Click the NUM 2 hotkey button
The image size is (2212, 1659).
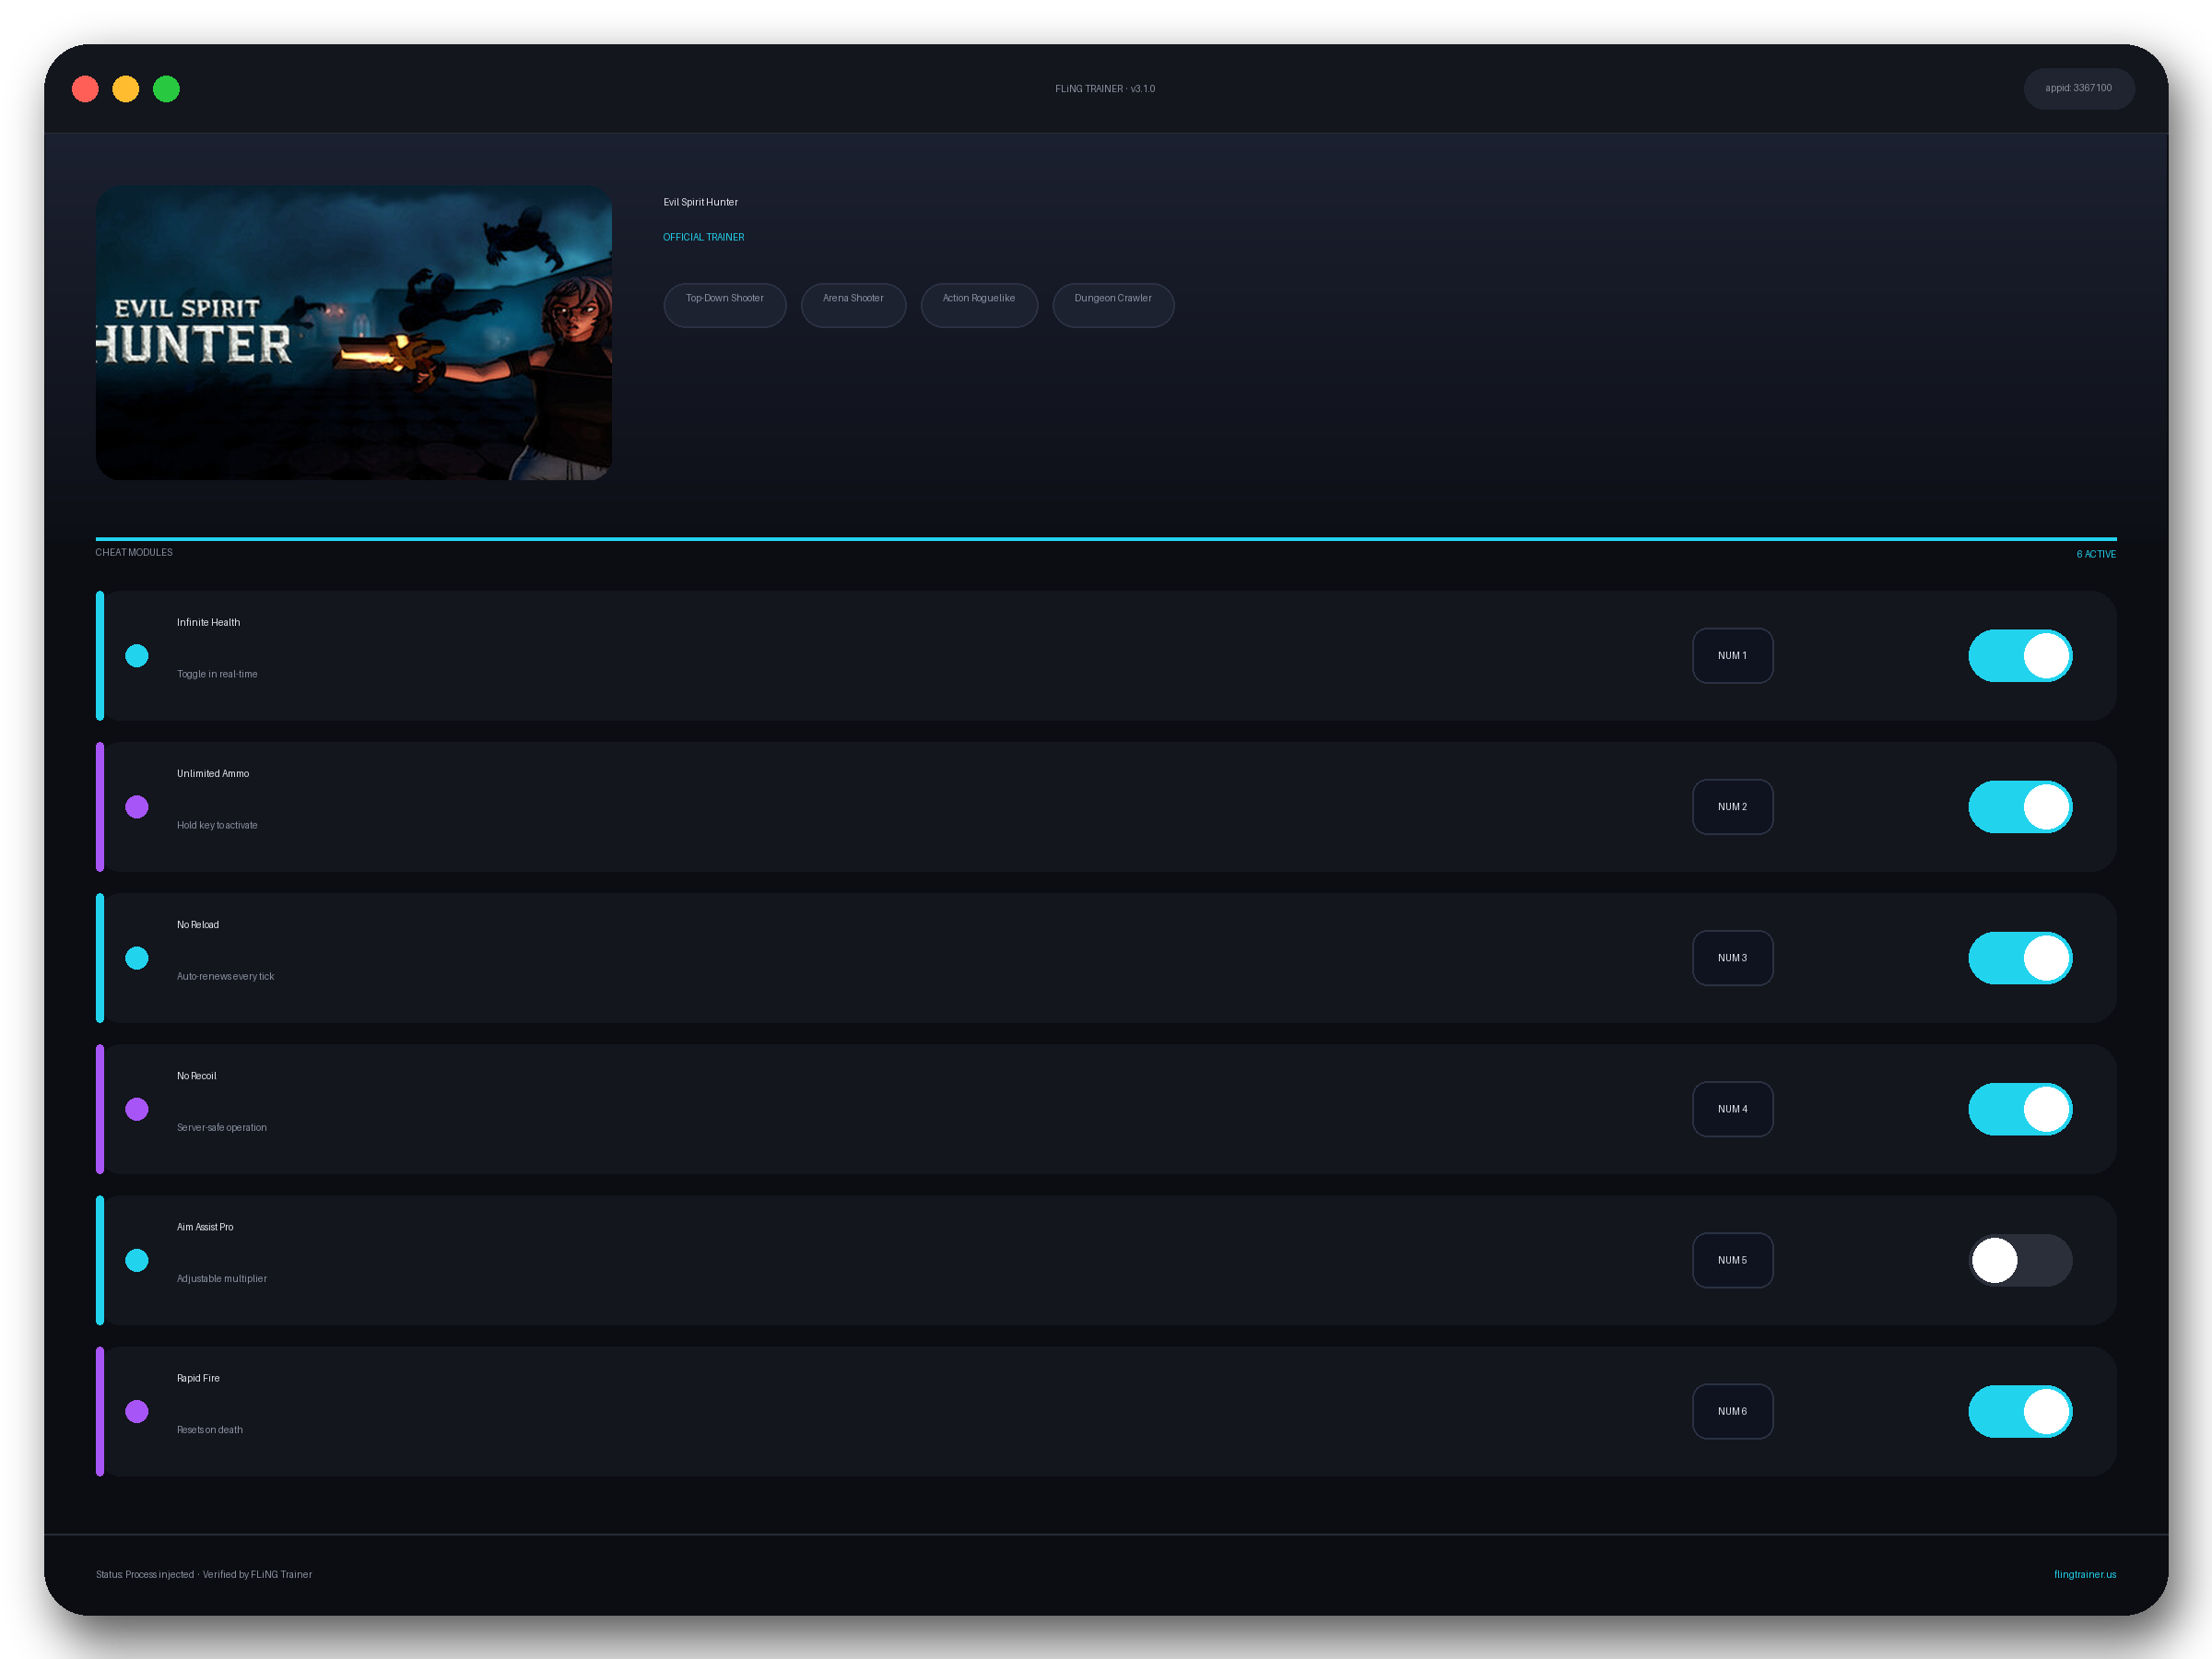coord(1732,807)
